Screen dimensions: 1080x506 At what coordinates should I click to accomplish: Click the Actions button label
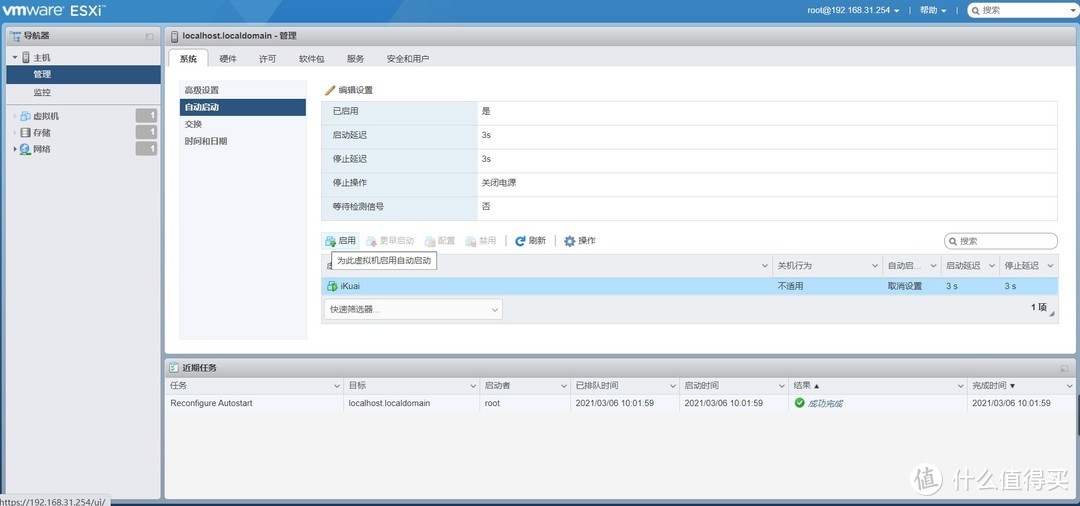point(587,241)
